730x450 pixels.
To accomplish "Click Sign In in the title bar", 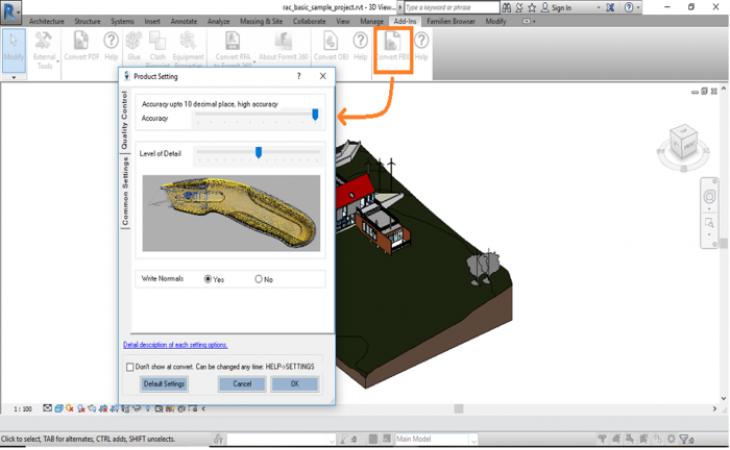I will click(561, 8).
